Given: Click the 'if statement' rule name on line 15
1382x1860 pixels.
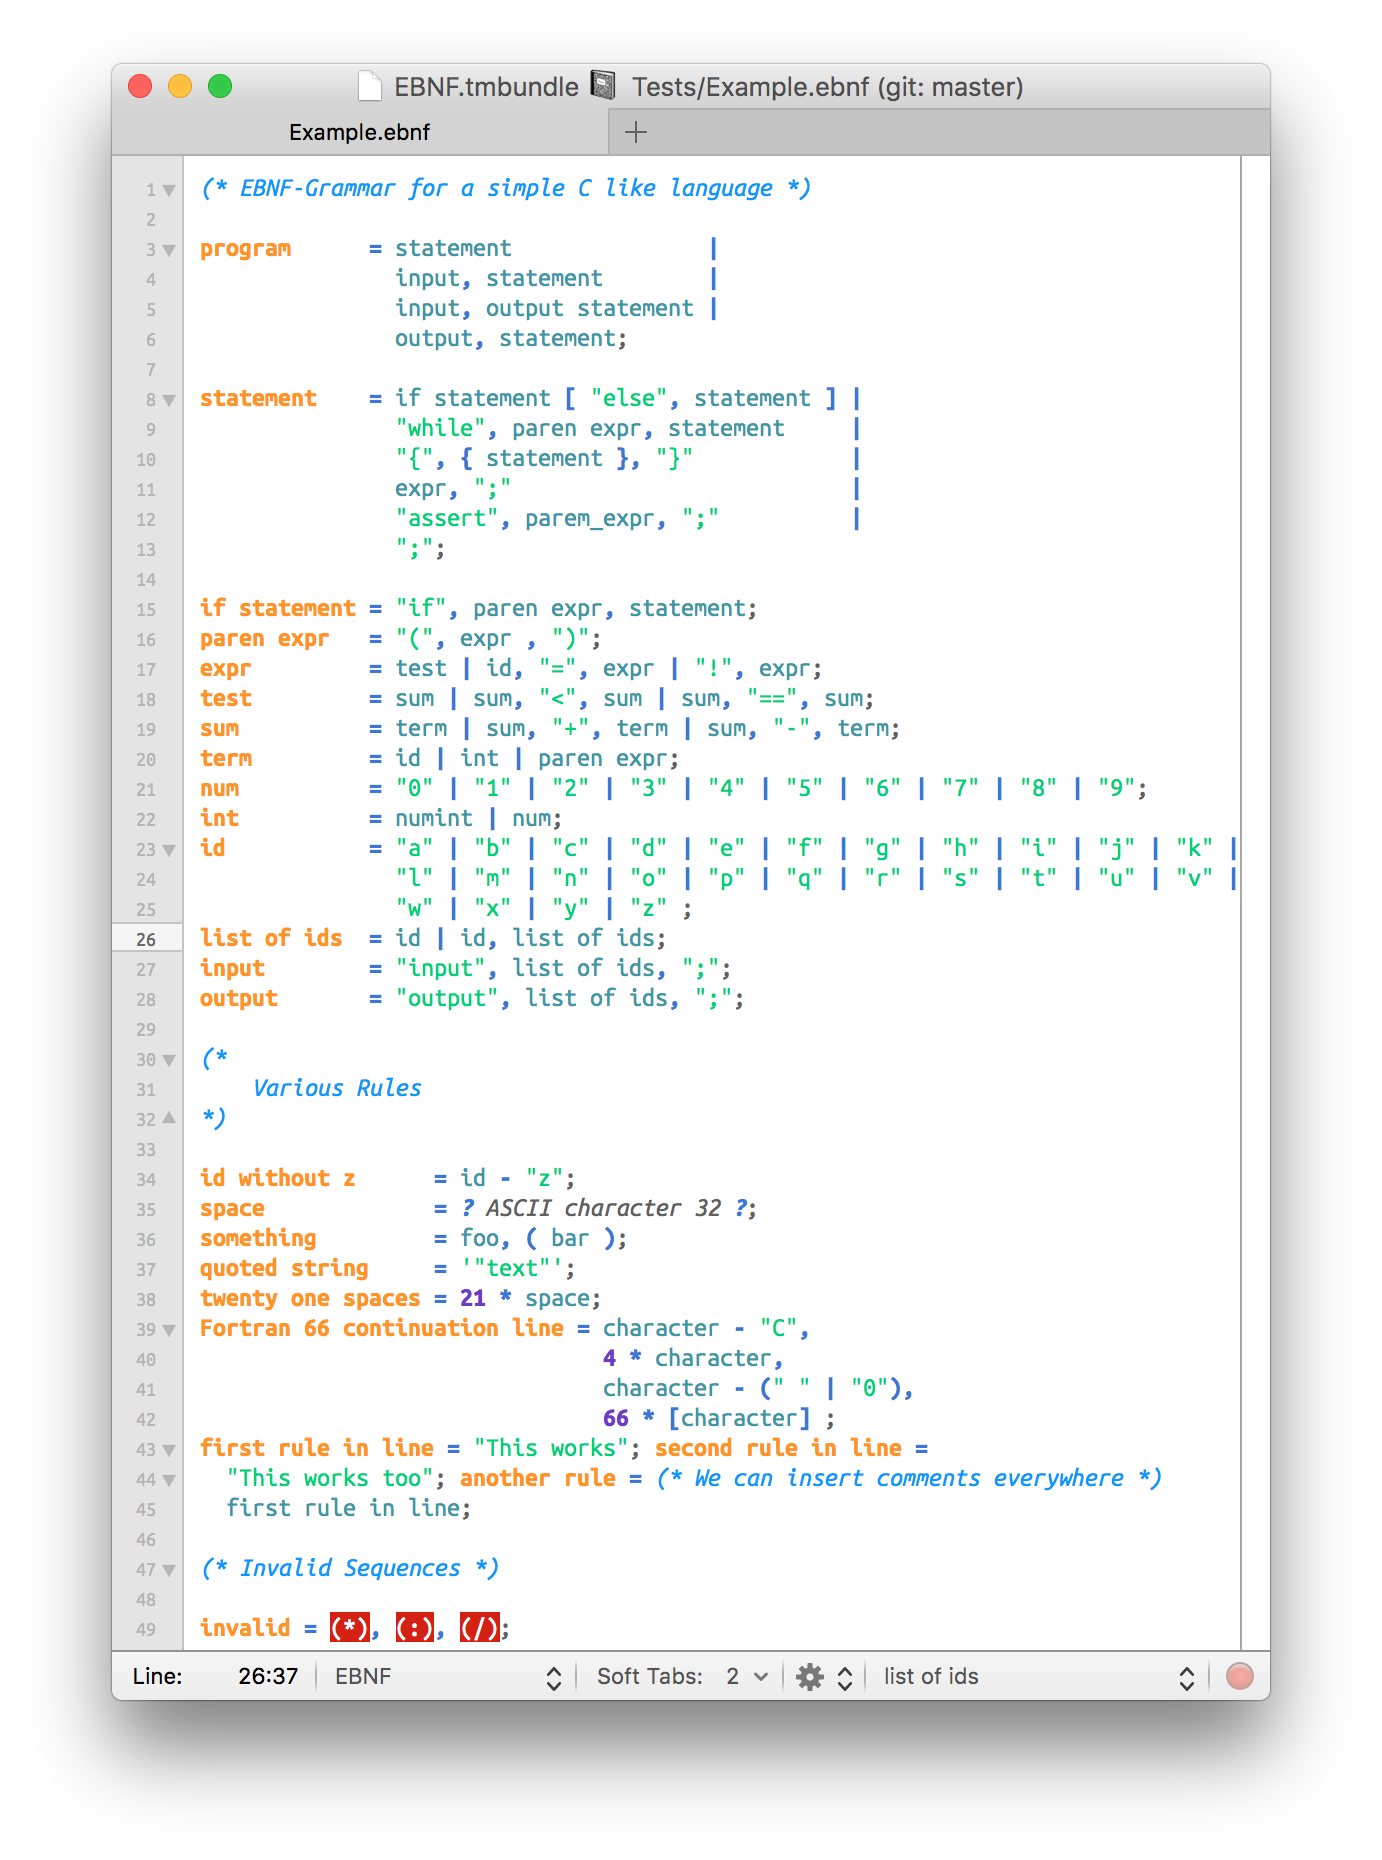Looking at the screenshot, I should point(277,608).
